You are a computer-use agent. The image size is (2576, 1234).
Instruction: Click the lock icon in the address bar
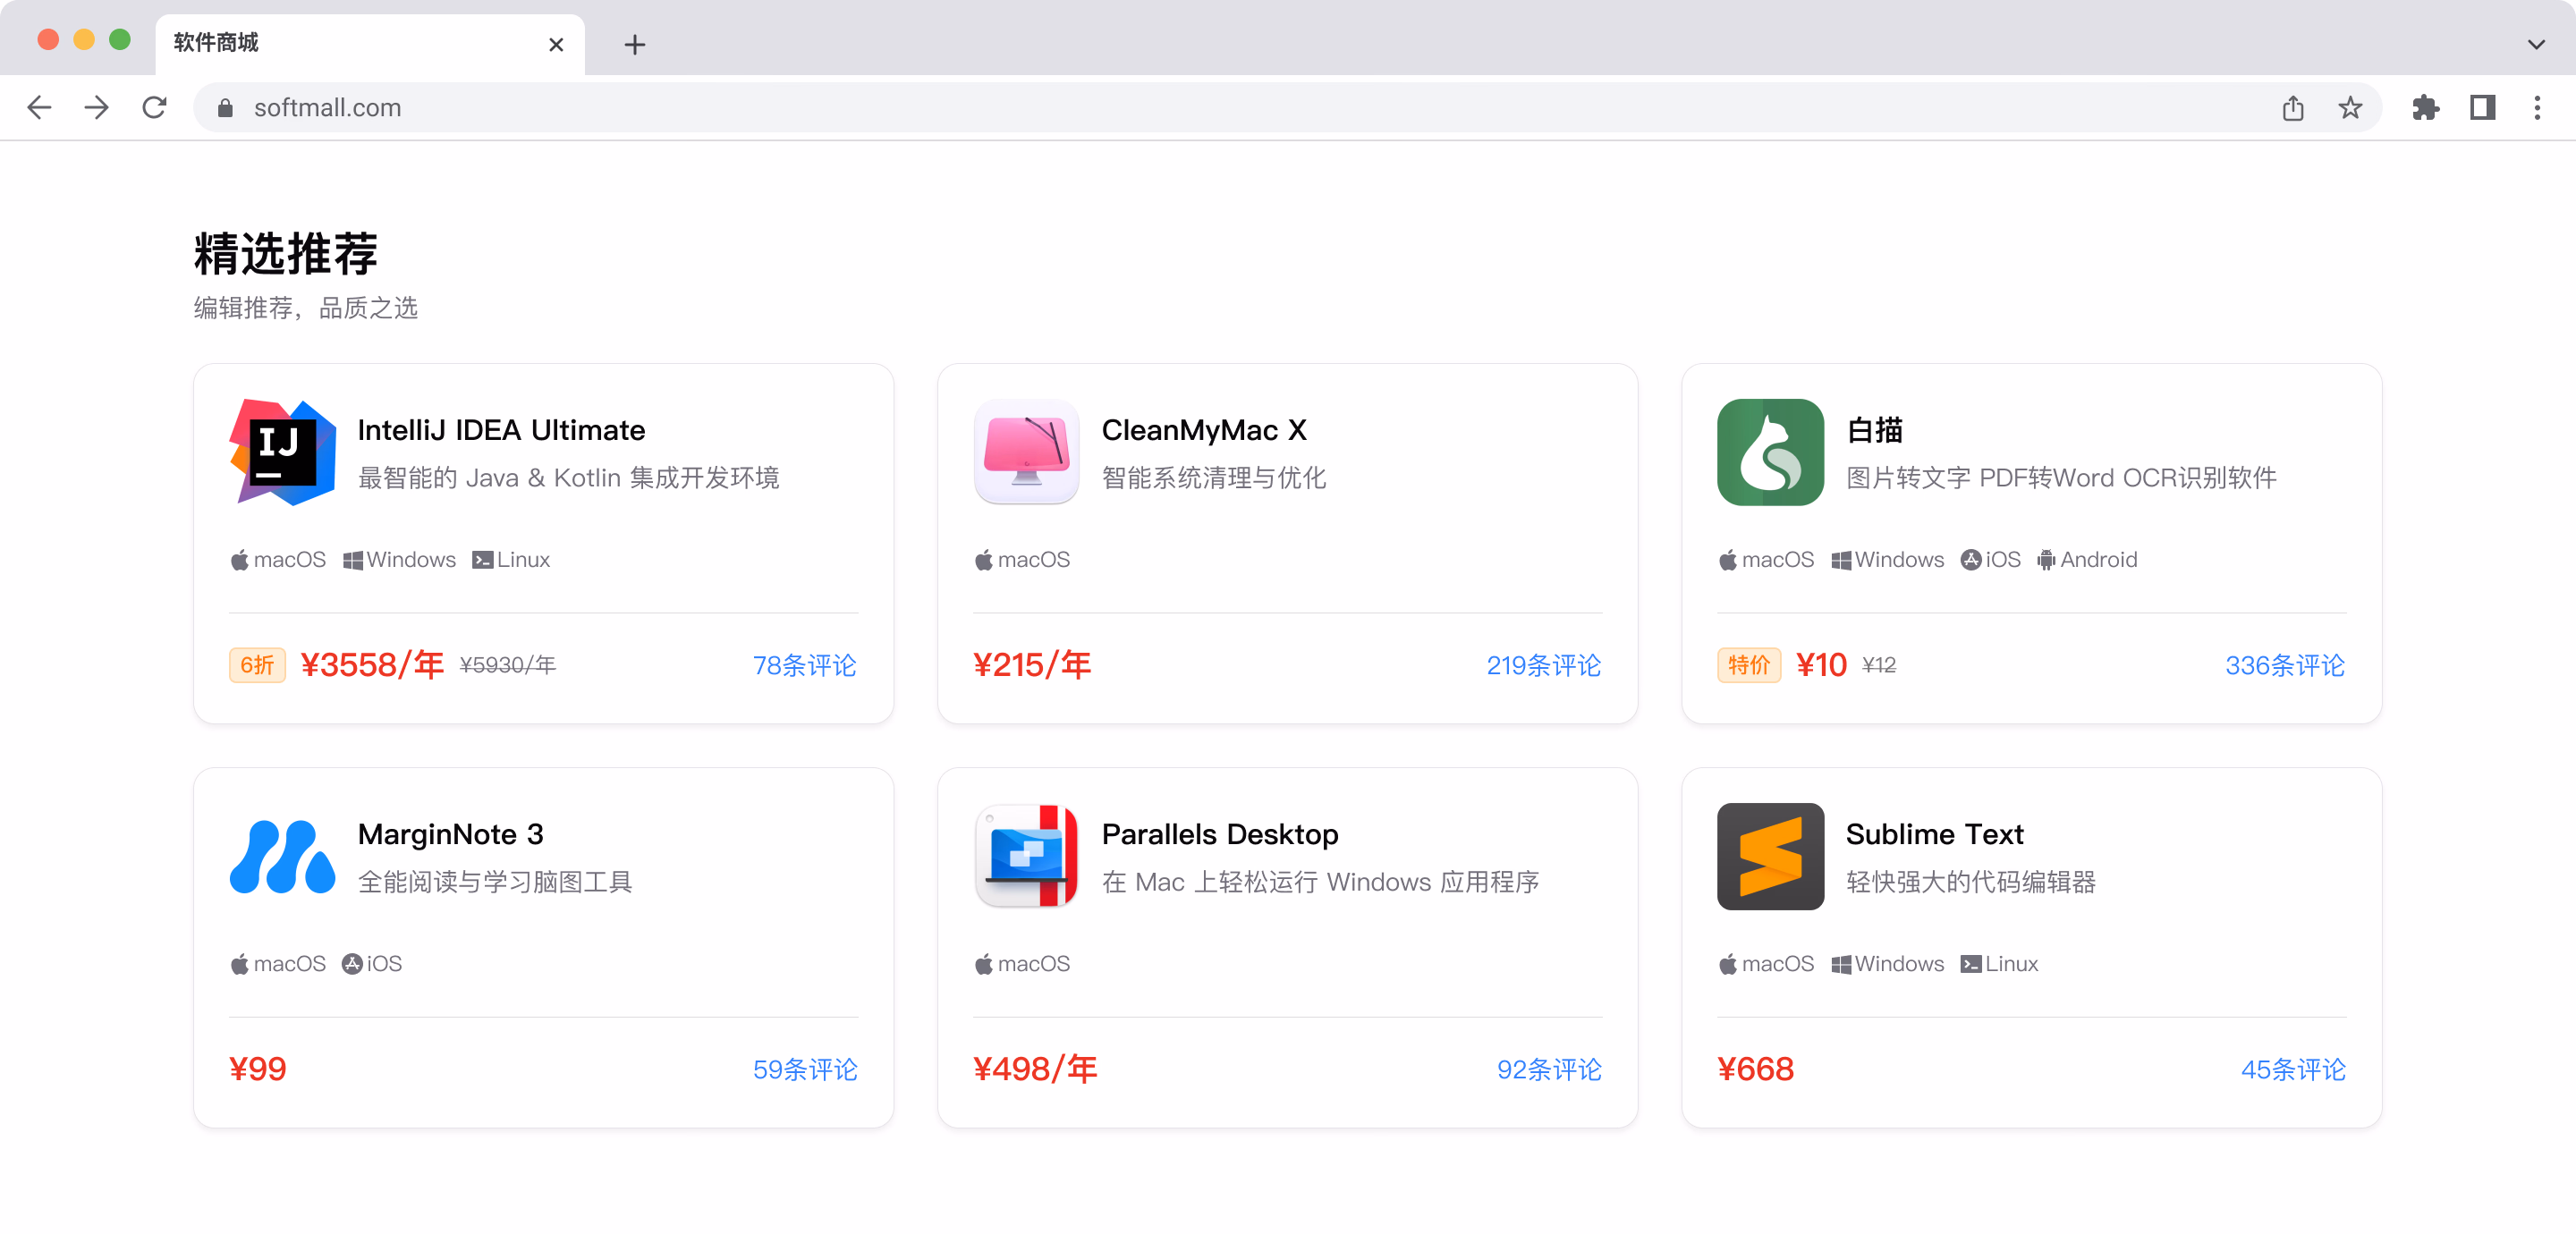(225, 108)
